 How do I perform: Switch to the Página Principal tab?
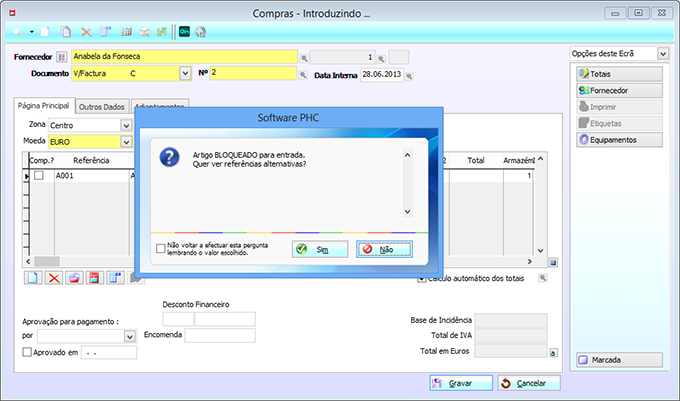43,106
